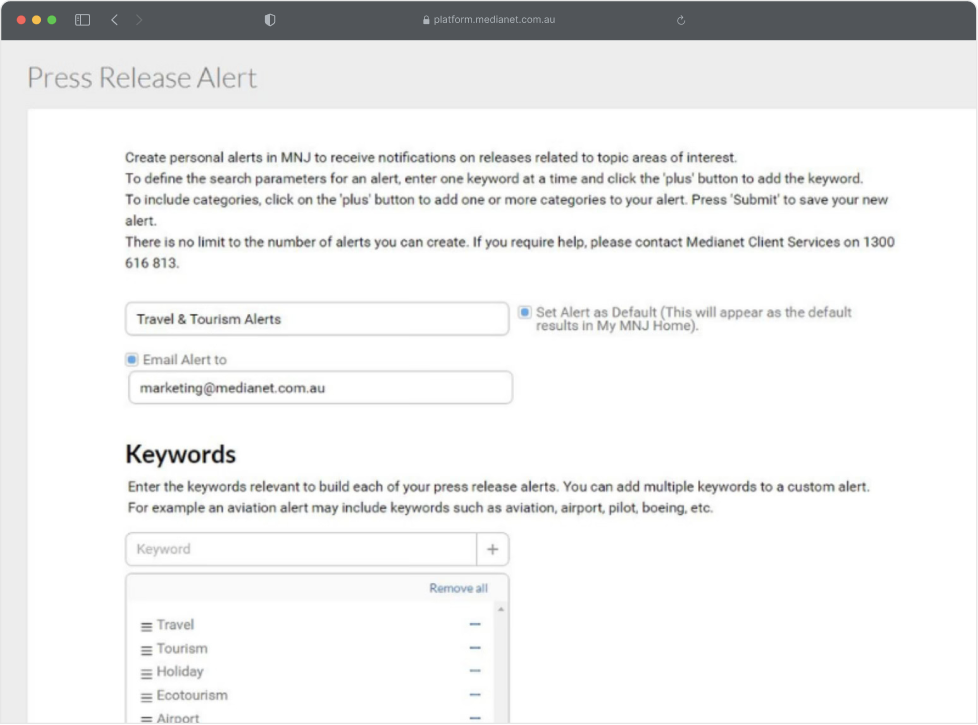Remove the Tourism keyword with minus icon
978x725 pixels.
[x=475, y=648]
